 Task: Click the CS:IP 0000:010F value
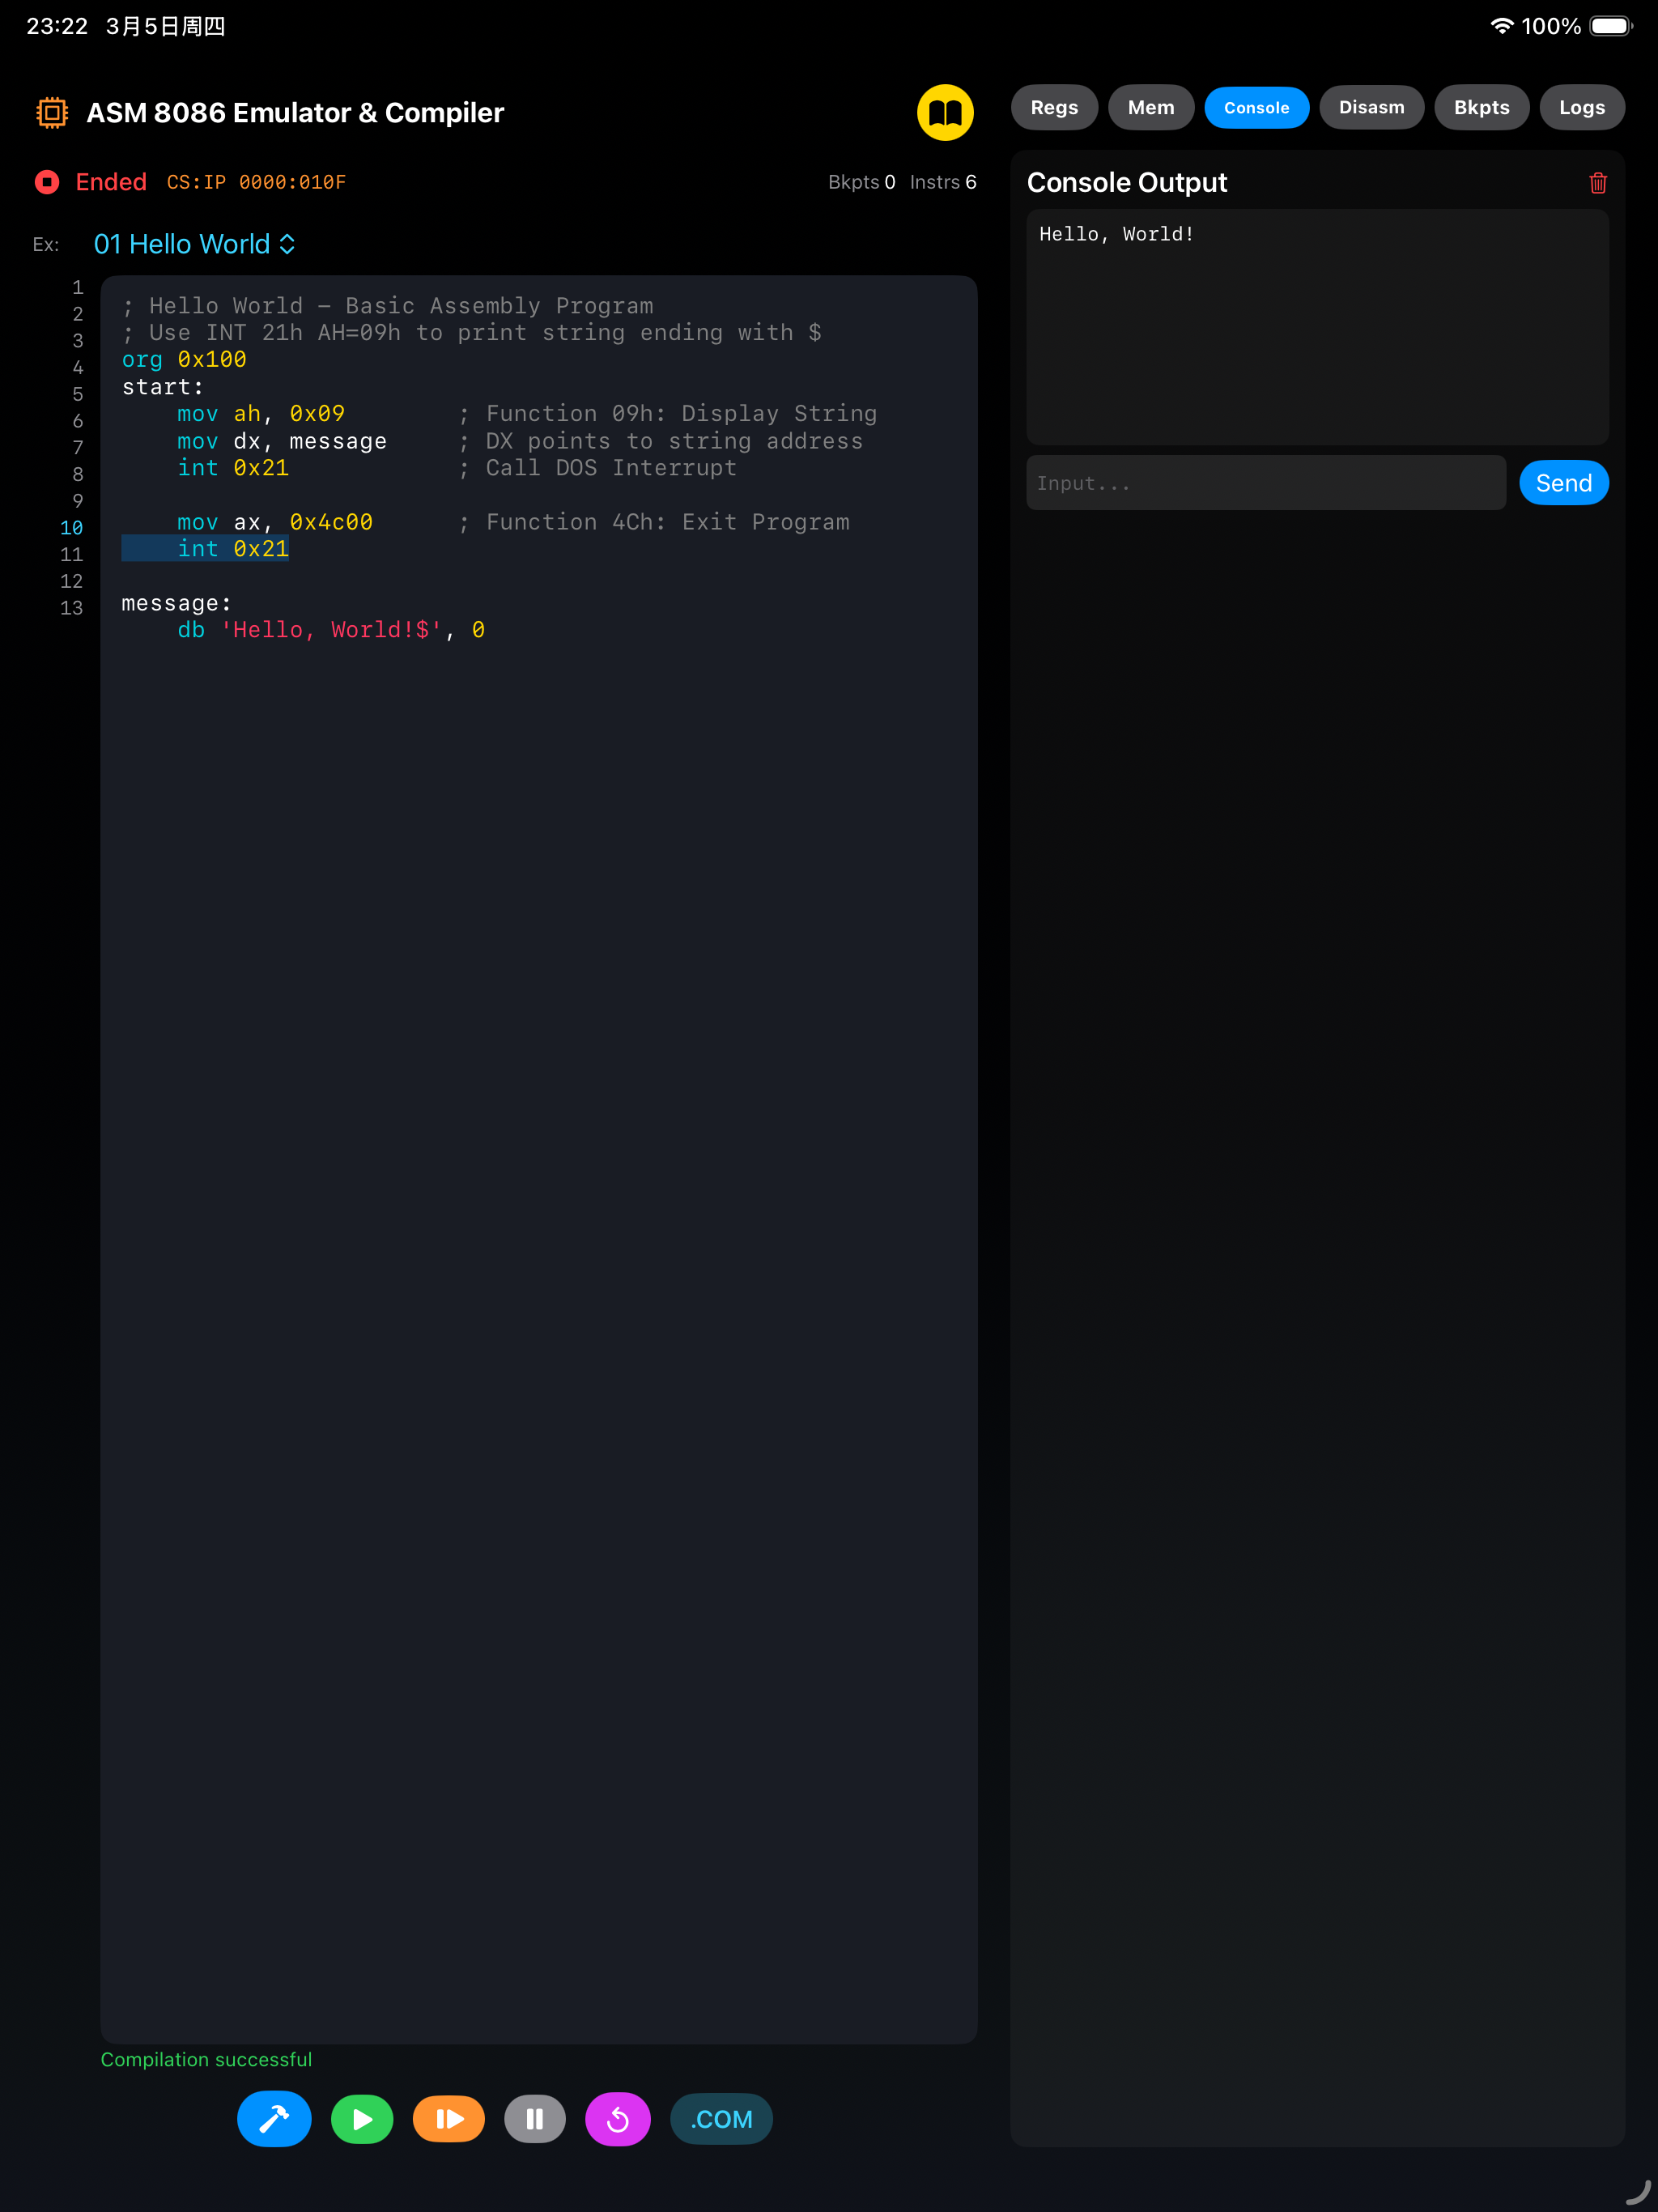click(x=256, y=182)
